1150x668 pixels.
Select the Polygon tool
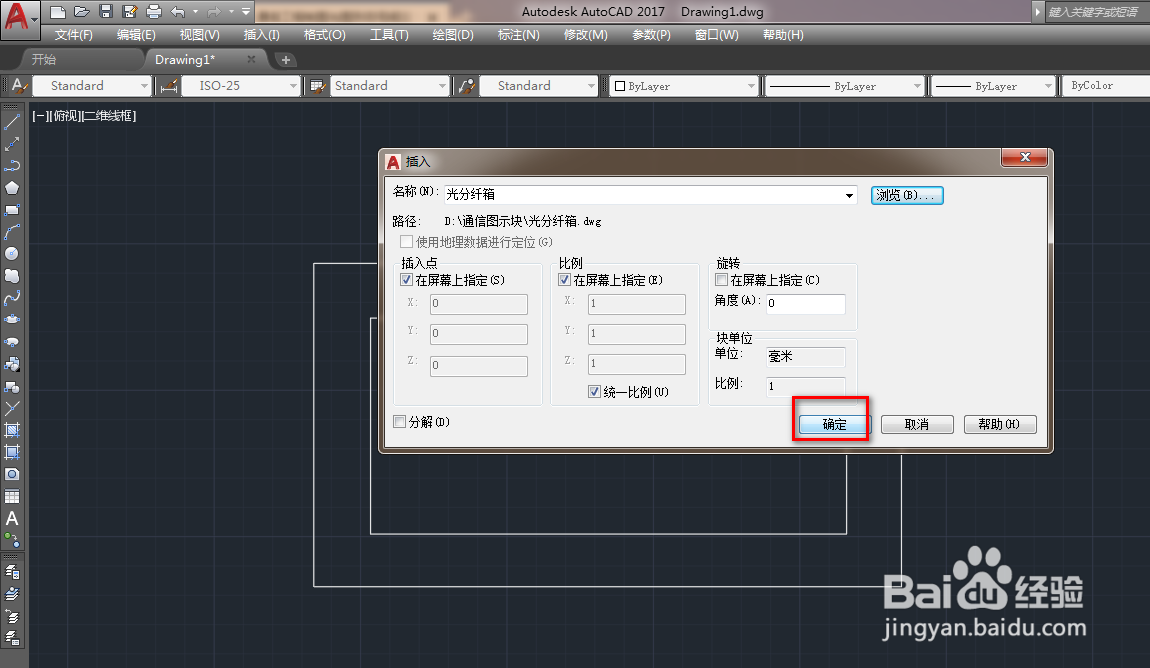tap(12, 188)
